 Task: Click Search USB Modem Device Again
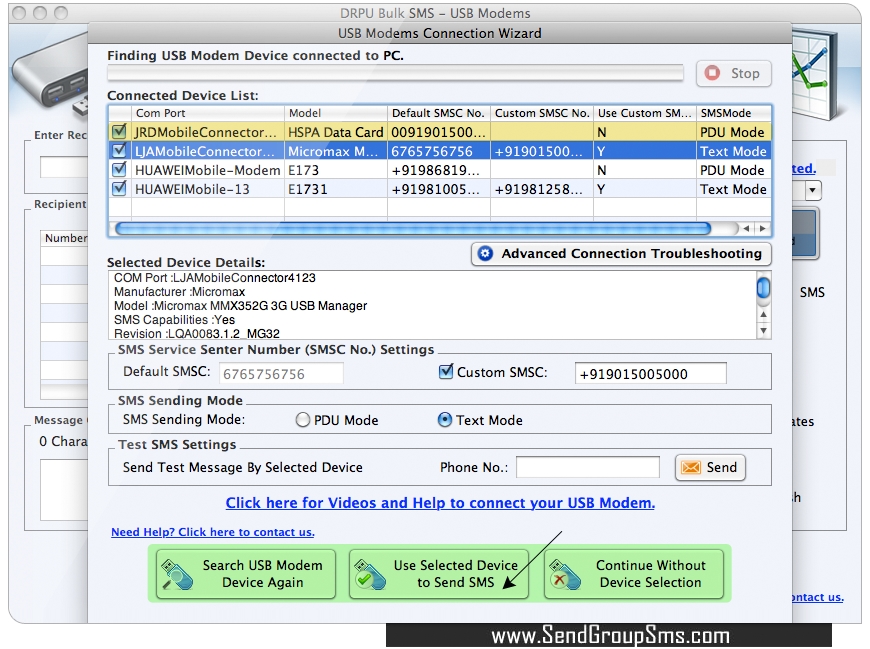tap(246, 574)
